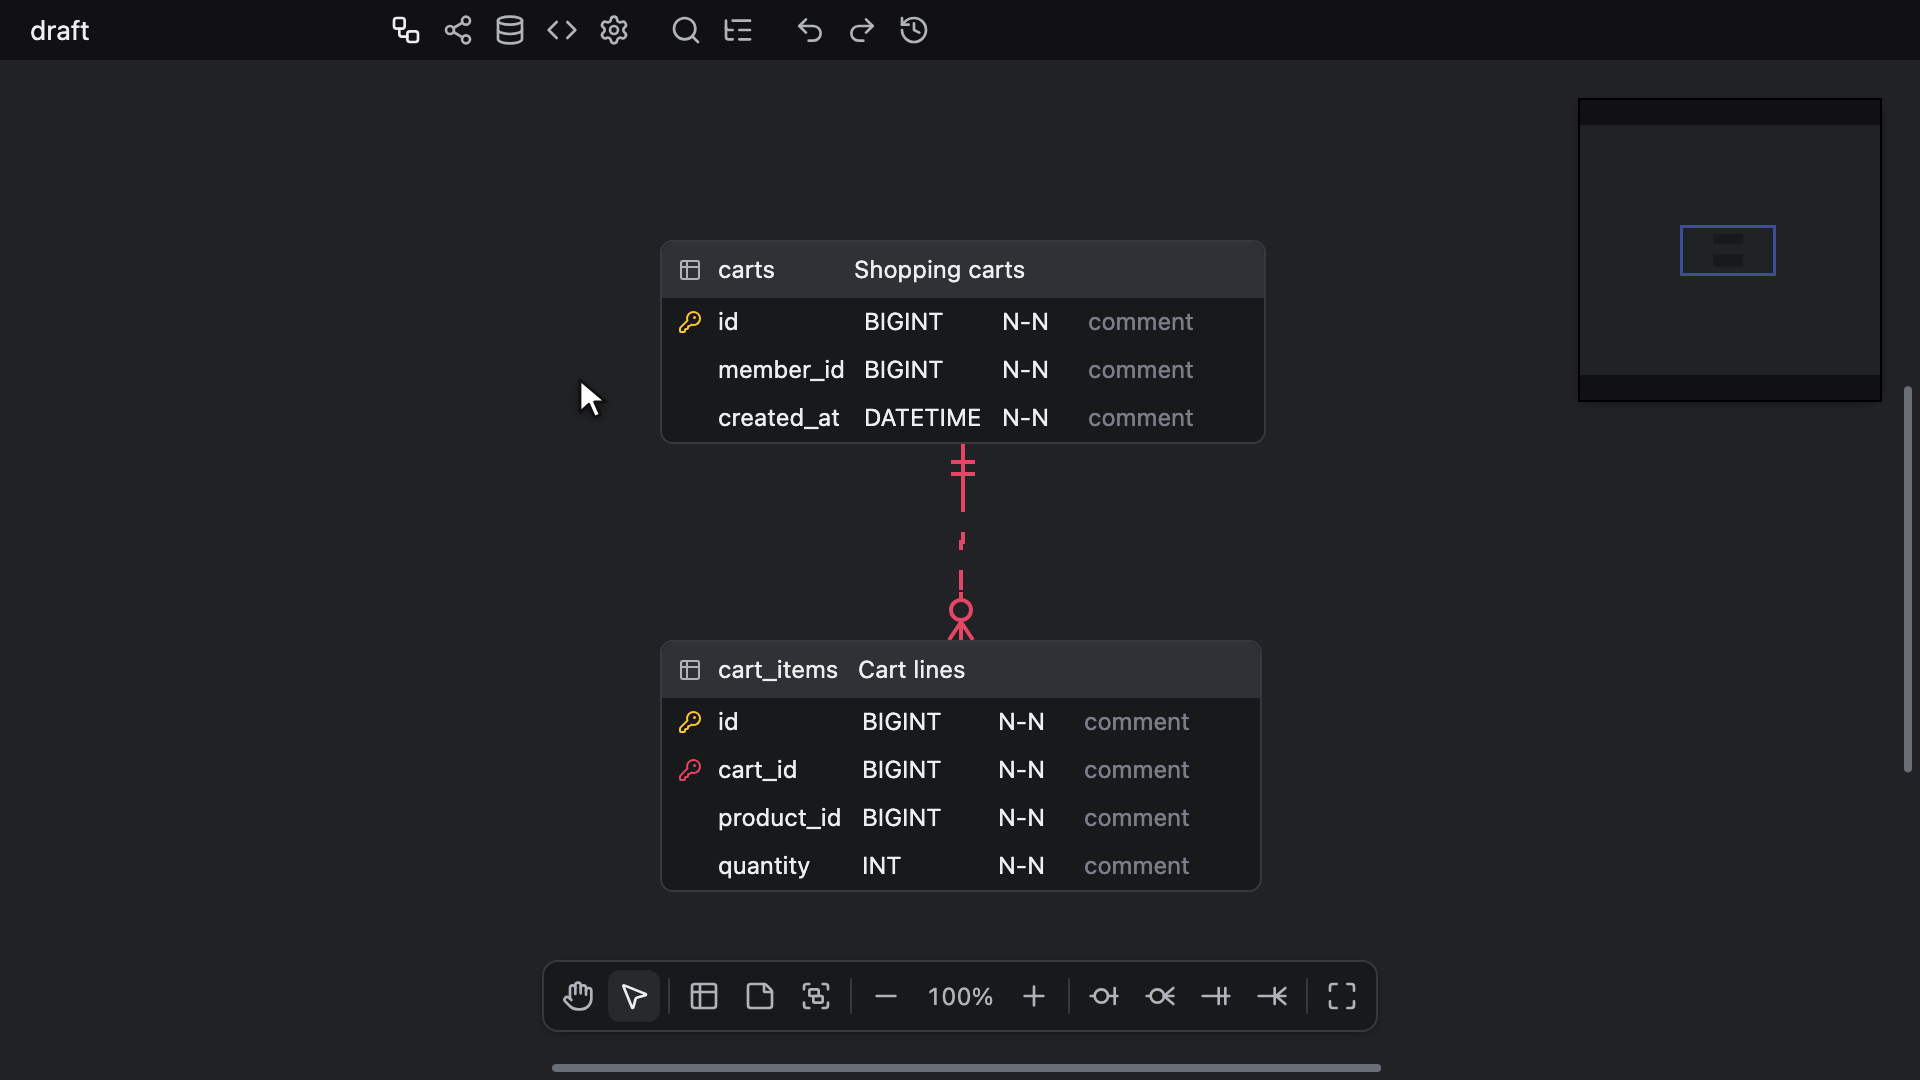
Task: Open the code view icon
Action: tap(562, 30)
